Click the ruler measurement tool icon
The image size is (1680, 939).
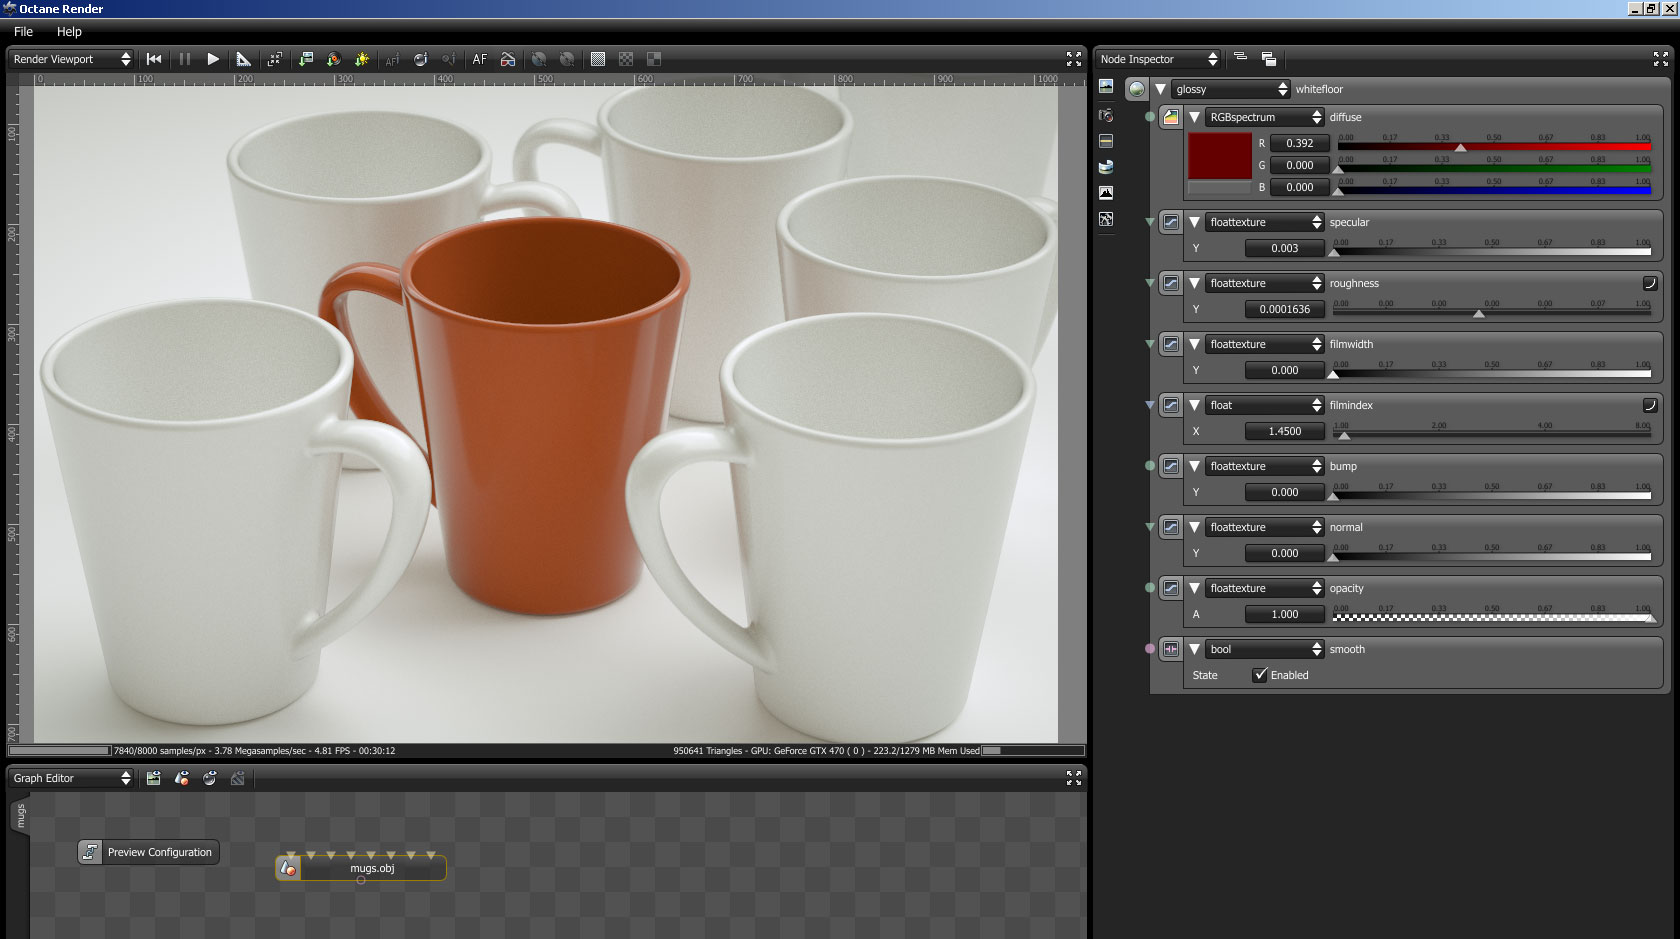(x=243, y=59)
